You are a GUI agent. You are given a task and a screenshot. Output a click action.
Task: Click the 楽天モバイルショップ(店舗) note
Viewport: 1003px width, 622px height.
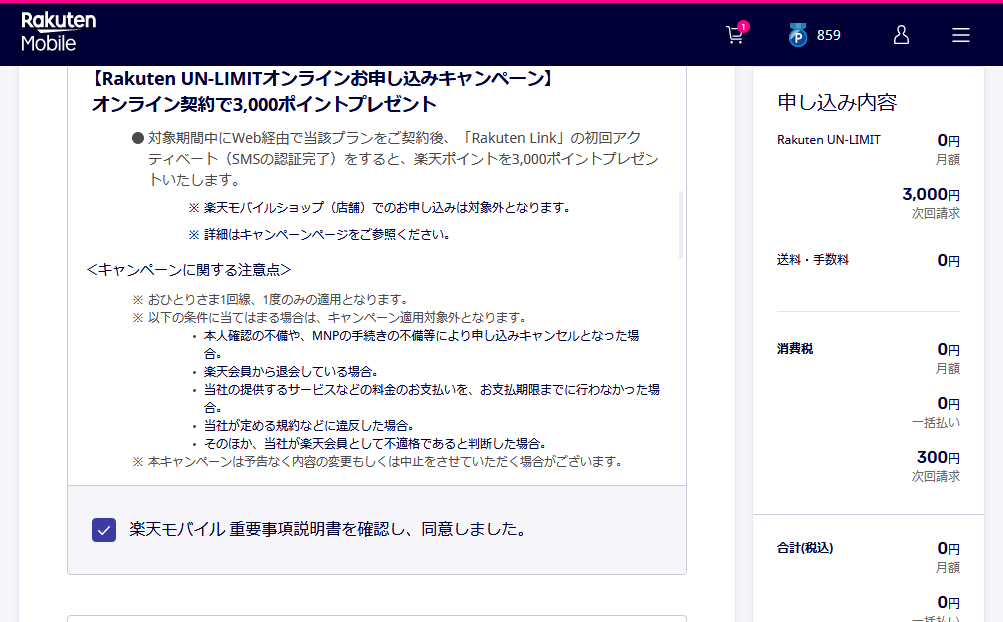click(379, 207)
